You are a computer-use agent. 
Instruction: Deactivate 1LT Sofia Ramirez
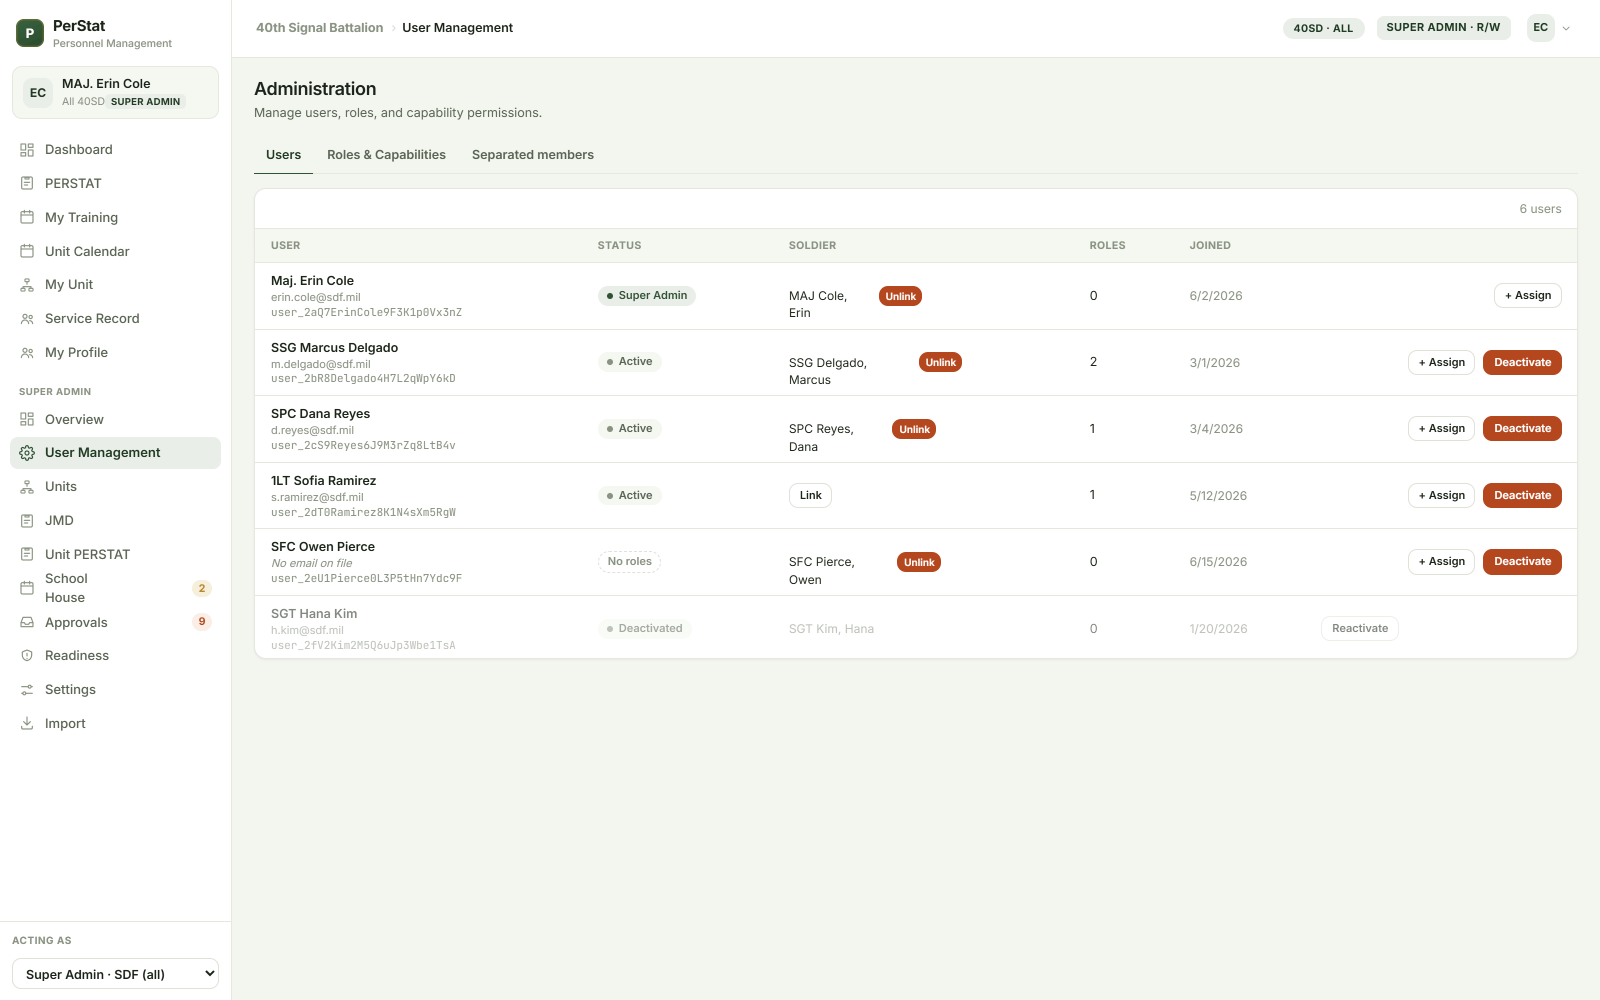tap(1522, 495)
